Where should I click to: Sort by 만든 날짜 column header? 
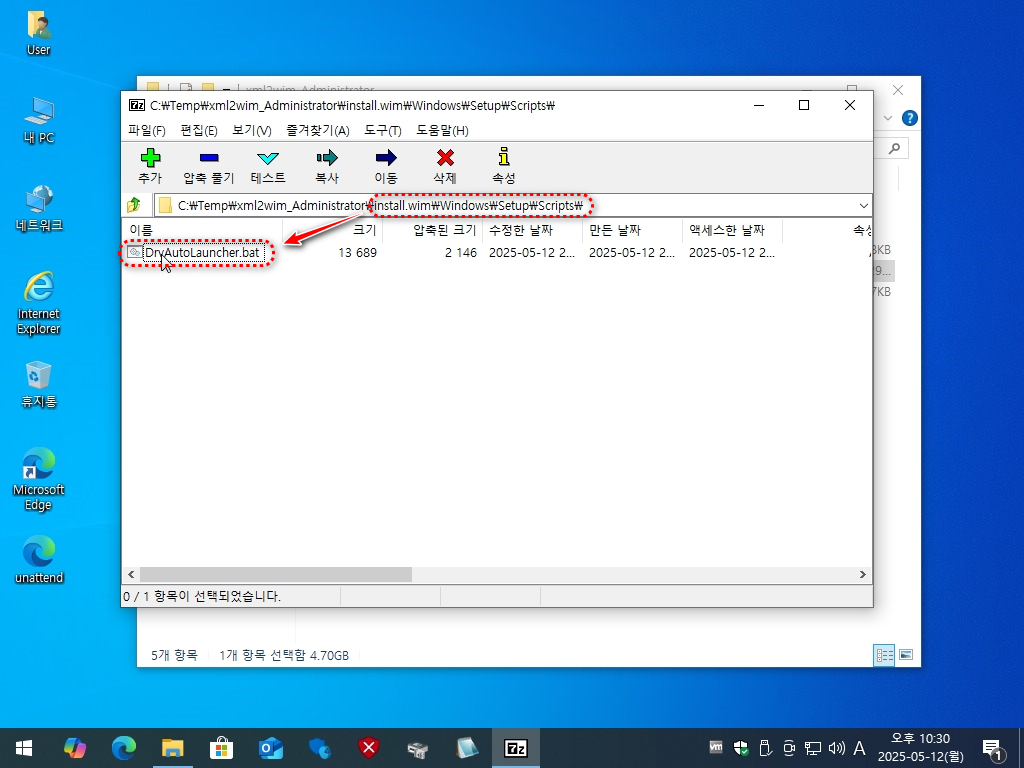(x=633, y=230)
